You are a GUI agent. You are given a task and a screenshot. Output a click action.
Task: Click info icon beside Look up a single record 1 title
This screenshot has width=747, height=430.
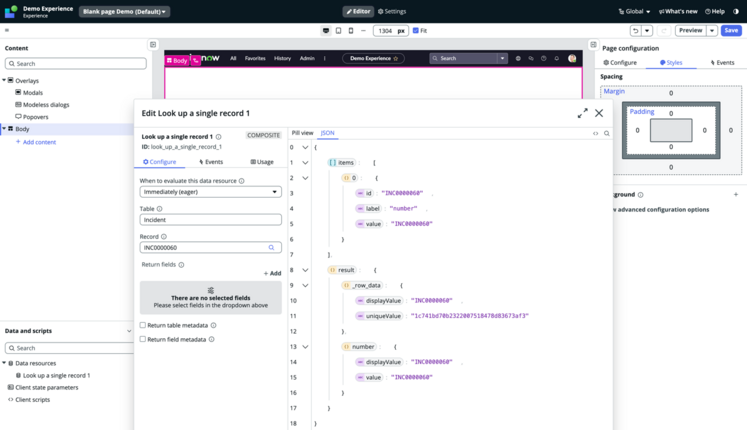click(x=219, y=137)
